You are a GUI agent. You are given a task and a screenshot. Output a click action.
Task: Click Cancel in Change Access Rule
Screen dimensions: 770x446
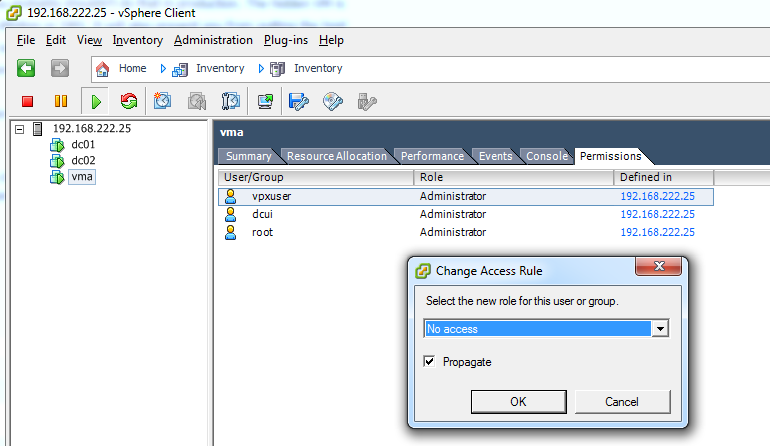[x=622, y=402]
